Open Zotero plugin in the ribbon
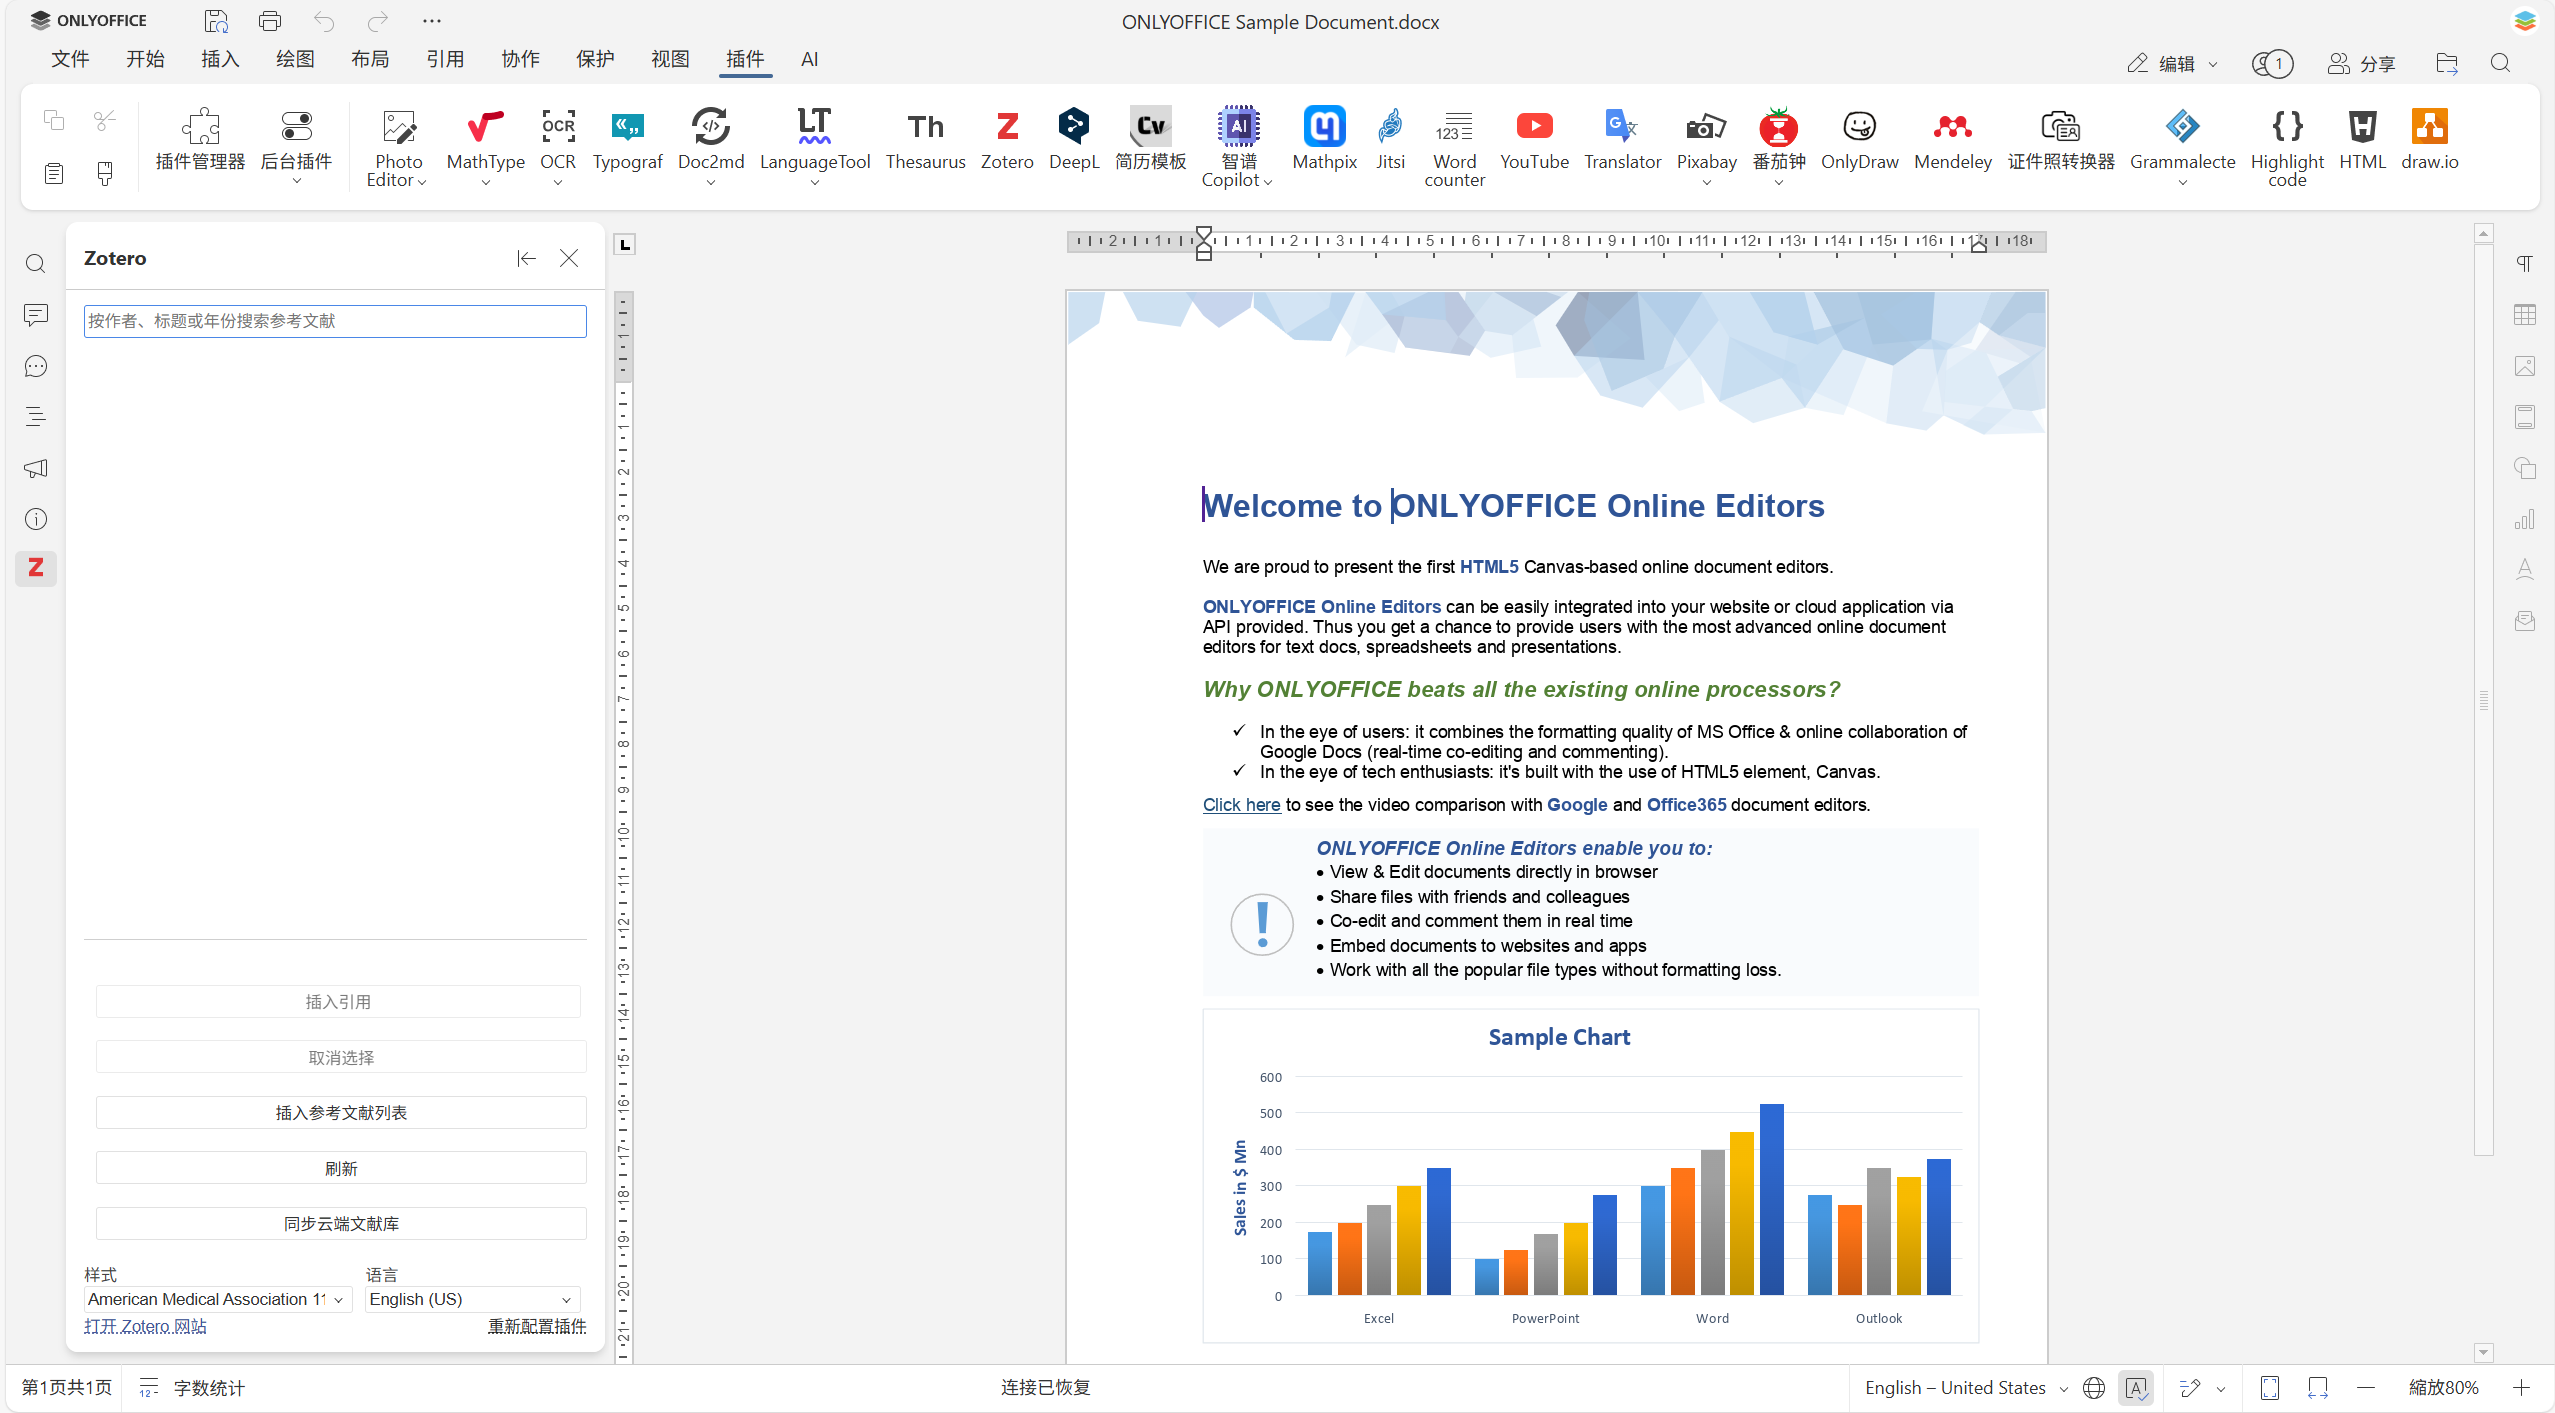This screenshot has width=2555, height=1413. 1006,141
